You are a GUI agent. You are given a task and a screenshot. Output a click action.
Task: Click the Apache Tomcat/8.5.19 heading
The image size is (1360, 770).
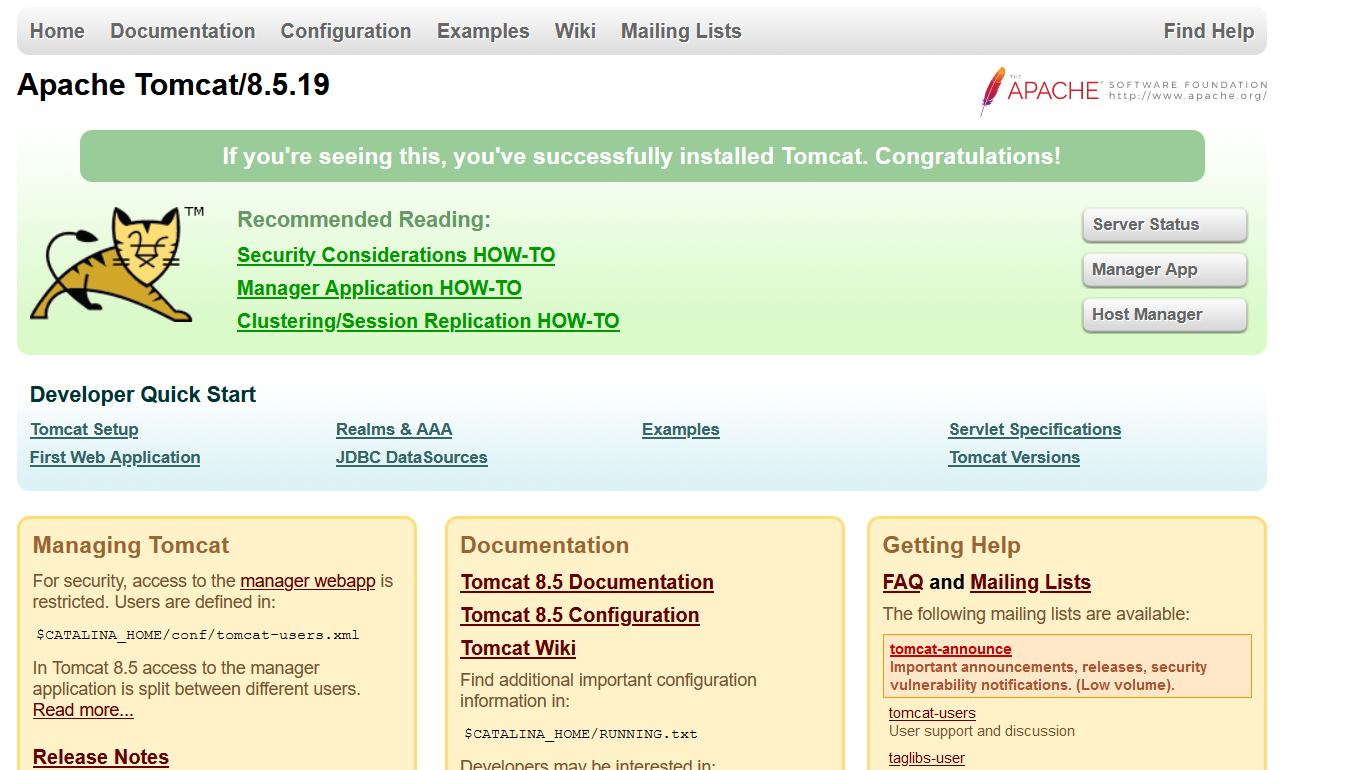pyautogui.click(x=173, y=85)
